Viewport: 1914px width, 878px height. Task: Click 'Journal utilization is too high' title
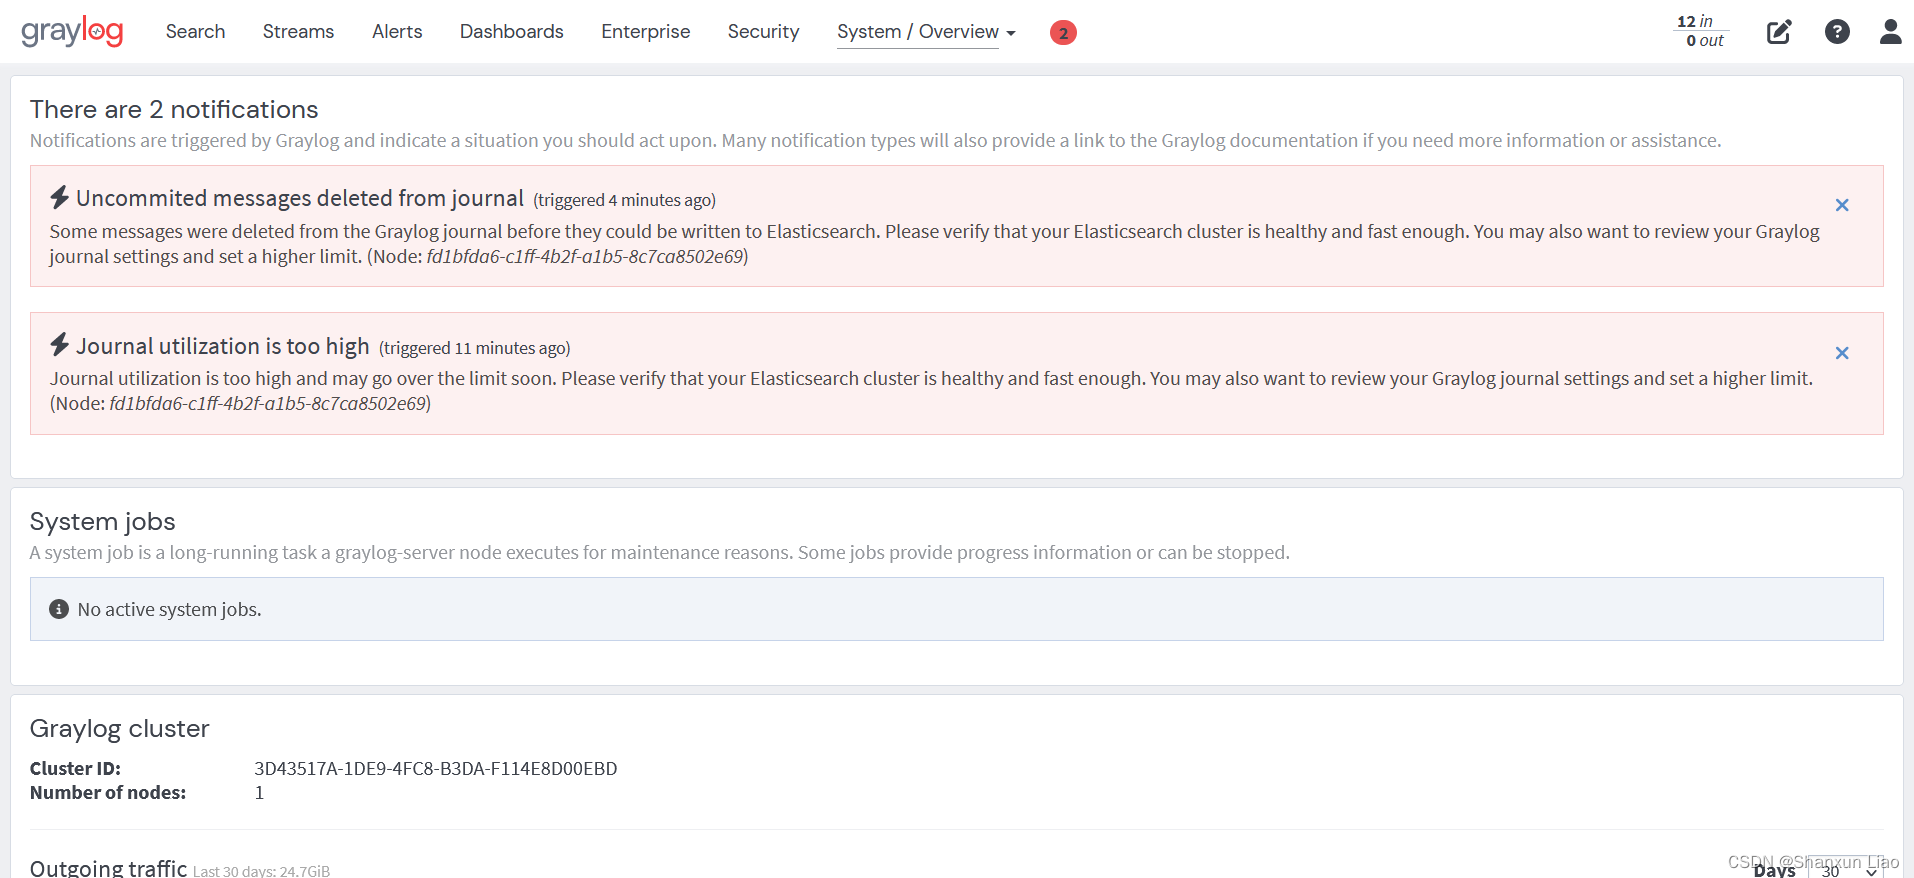pyautogui.click(x=223, y=346)
